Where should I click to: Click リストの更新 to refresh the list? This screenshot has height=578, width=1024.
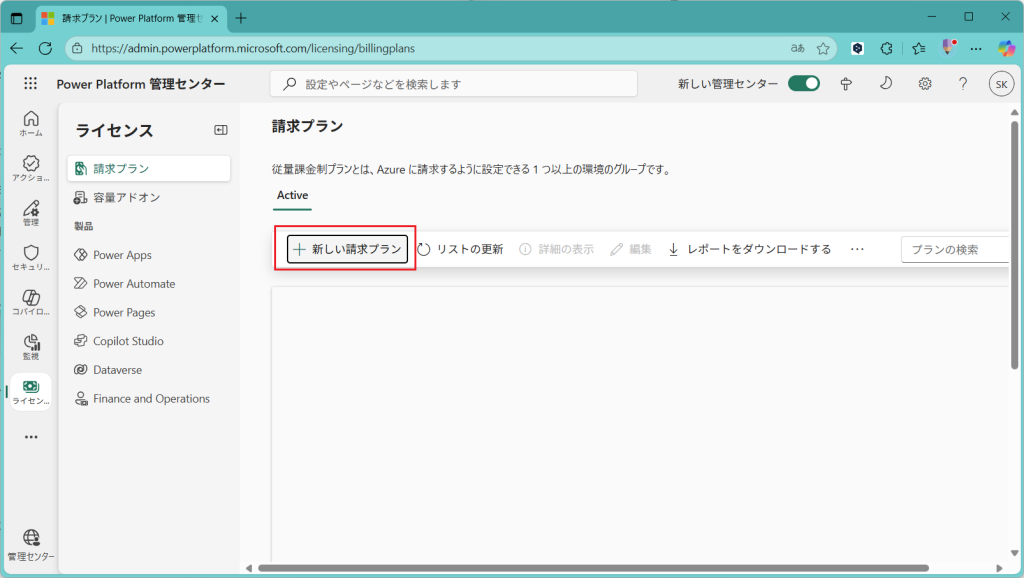pyautogui.click(x=460, y=249)
